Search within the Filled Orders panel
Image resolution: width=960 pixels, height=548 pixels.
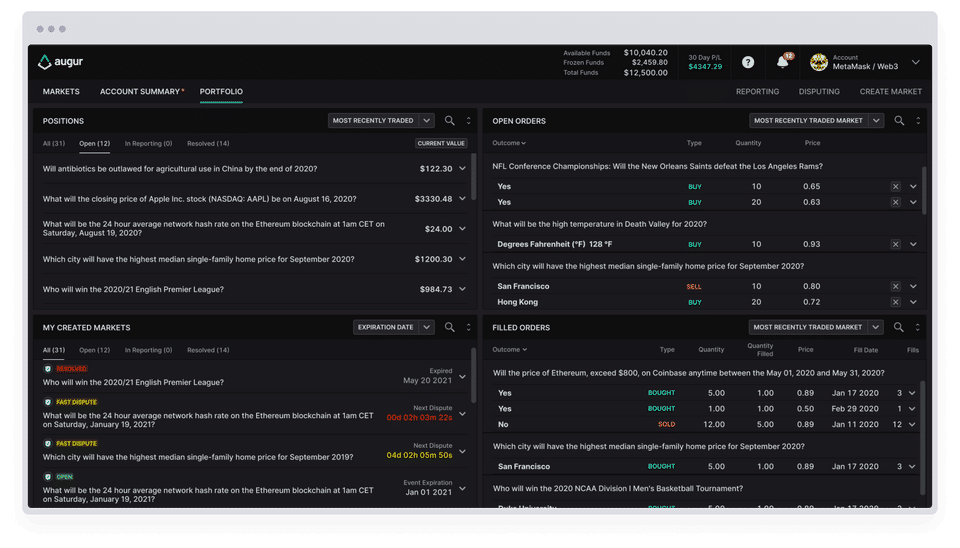(898, 327)
